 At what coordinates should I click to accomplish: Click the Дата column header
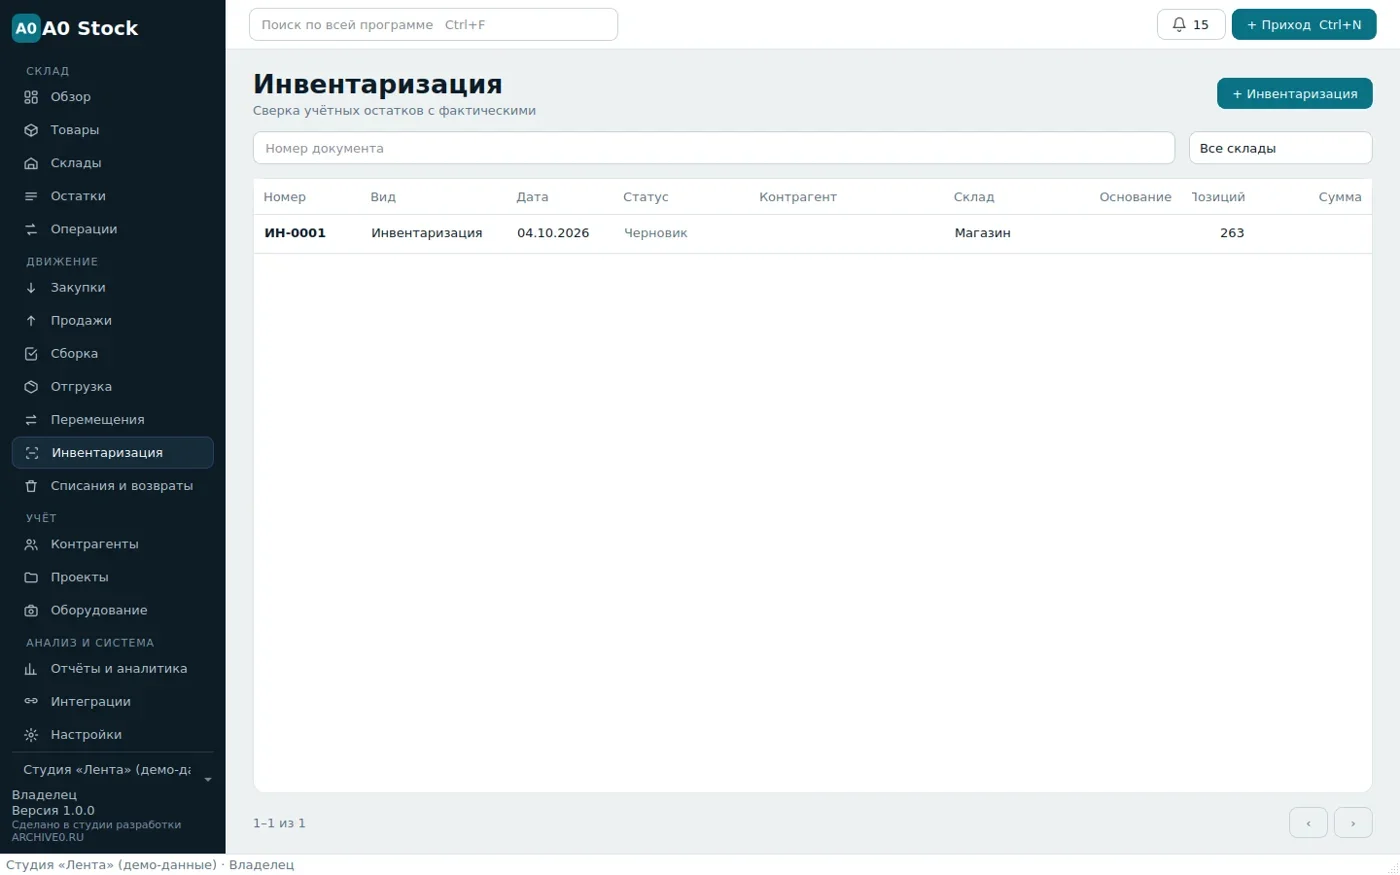pos(532,197)
